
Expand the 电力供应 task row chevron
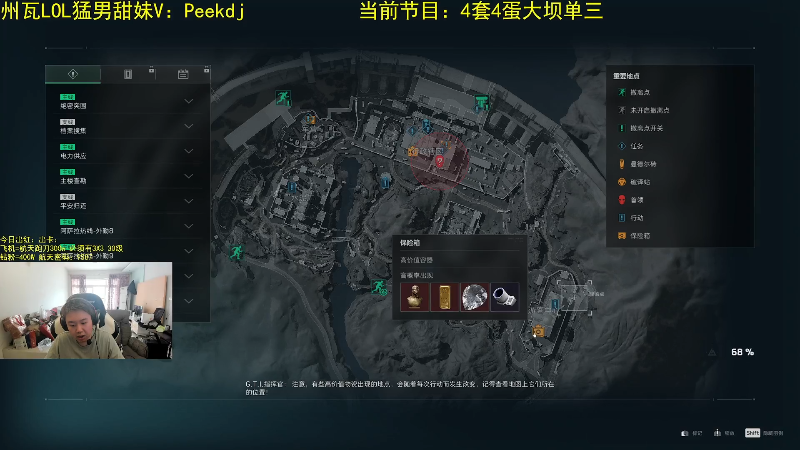(189, 151)
